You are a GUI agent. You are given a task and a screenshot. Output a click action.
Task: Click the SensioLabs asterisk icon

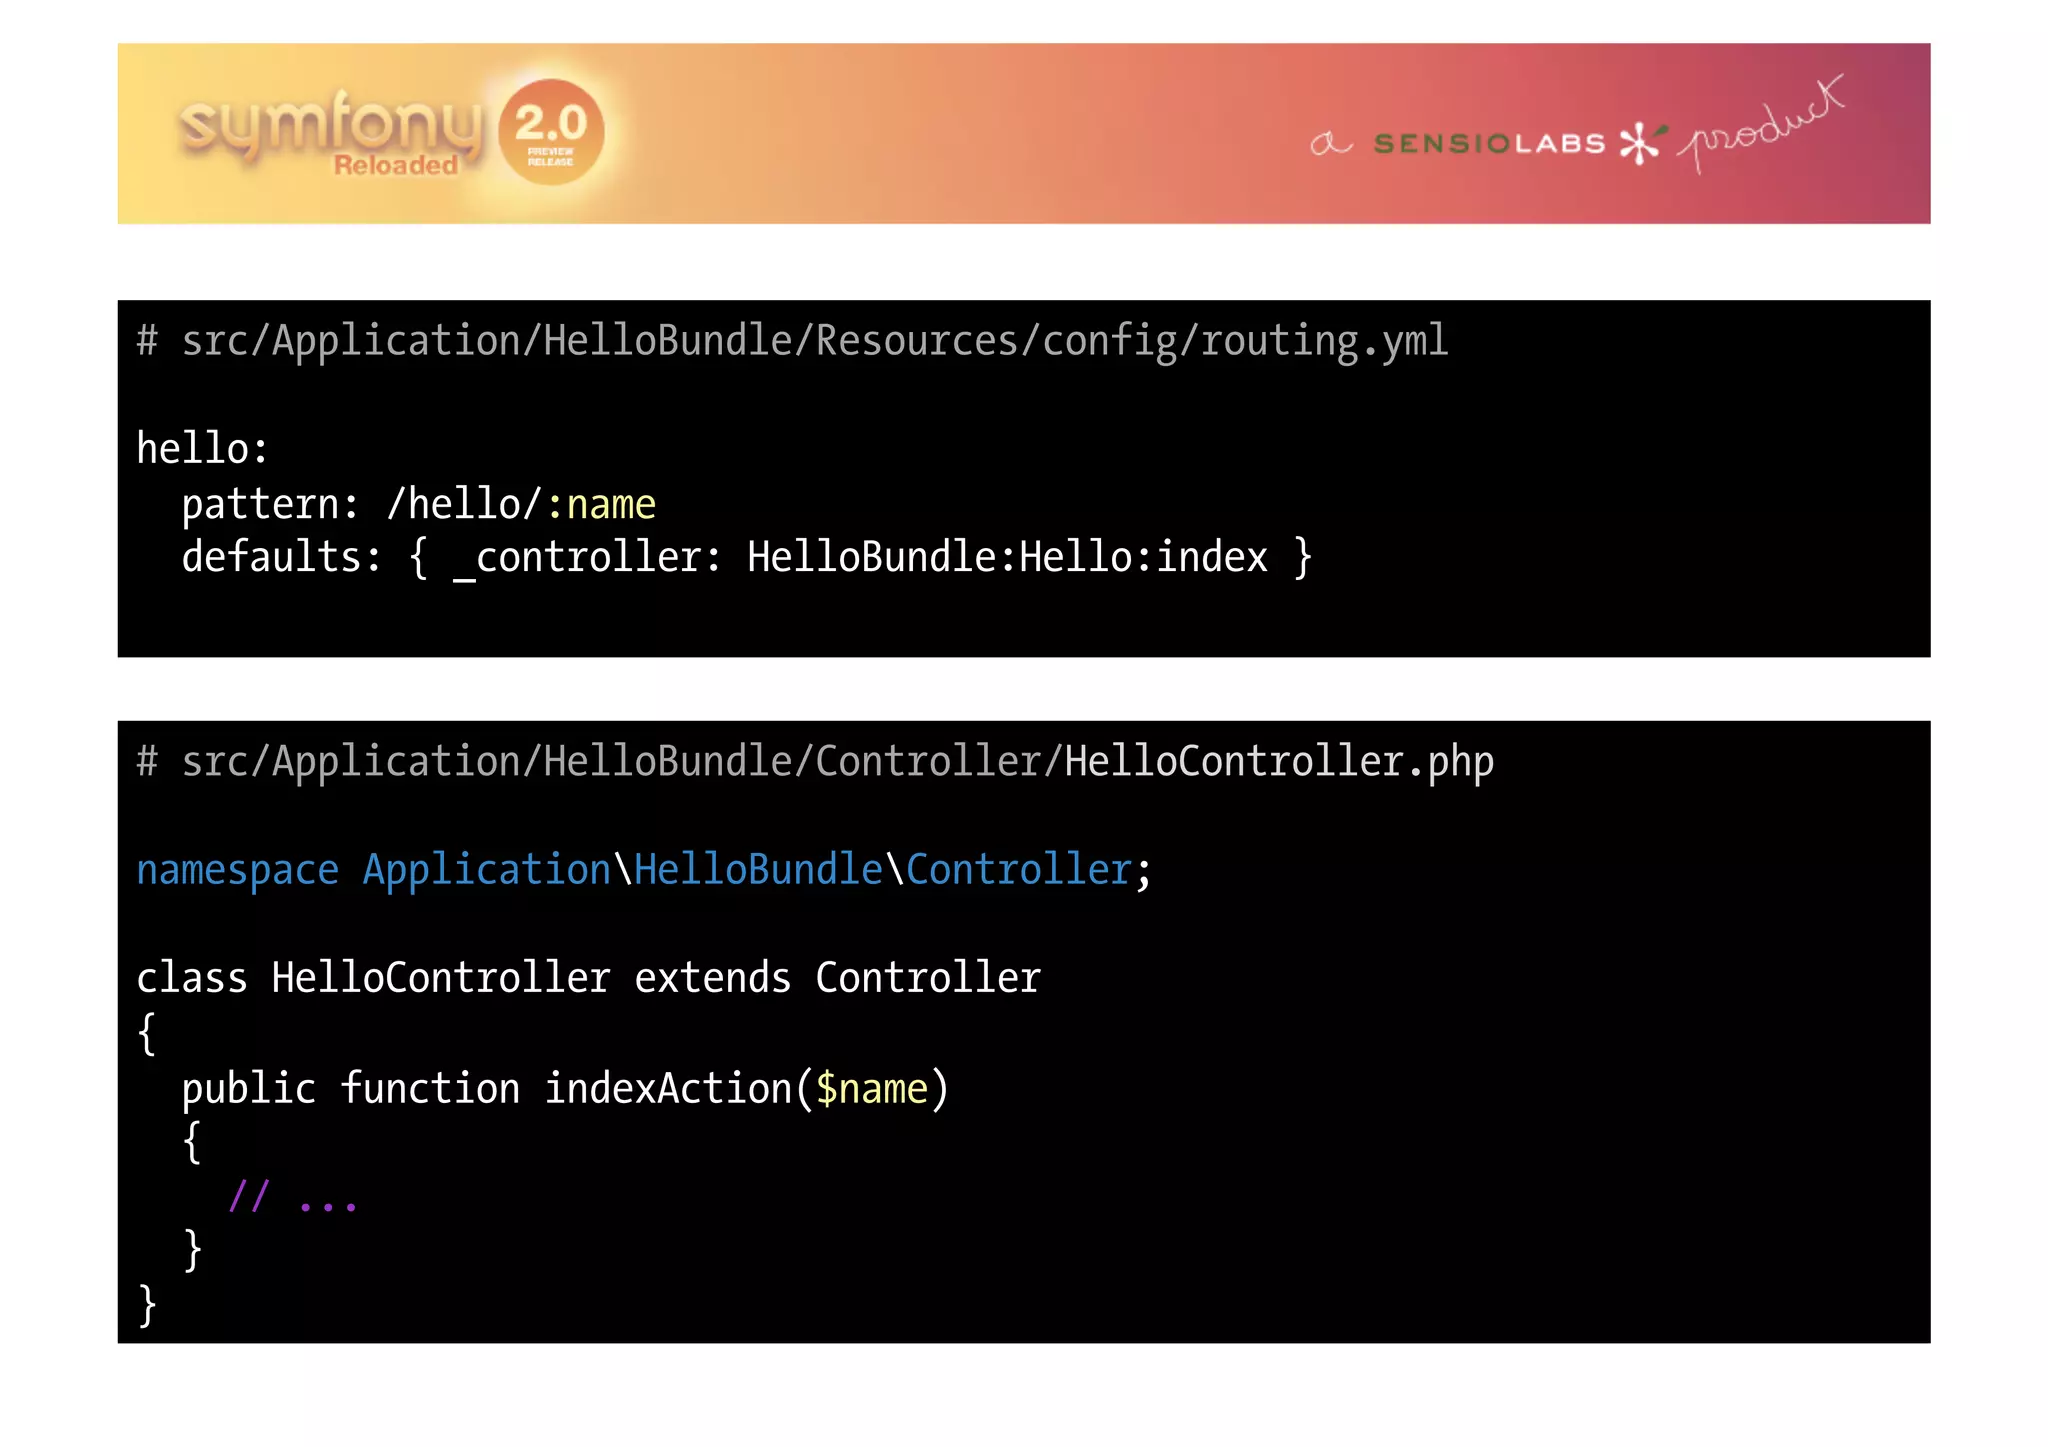(x=1640, y=143)
